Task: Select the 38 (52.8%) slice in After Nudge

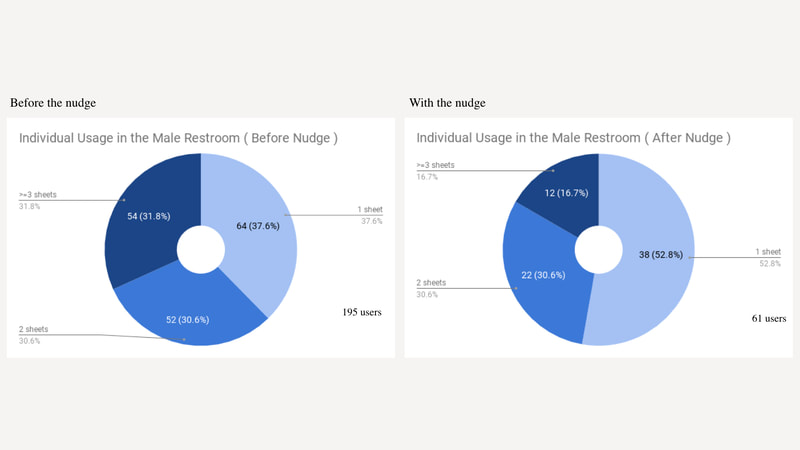Action: [x=661, y=254]
